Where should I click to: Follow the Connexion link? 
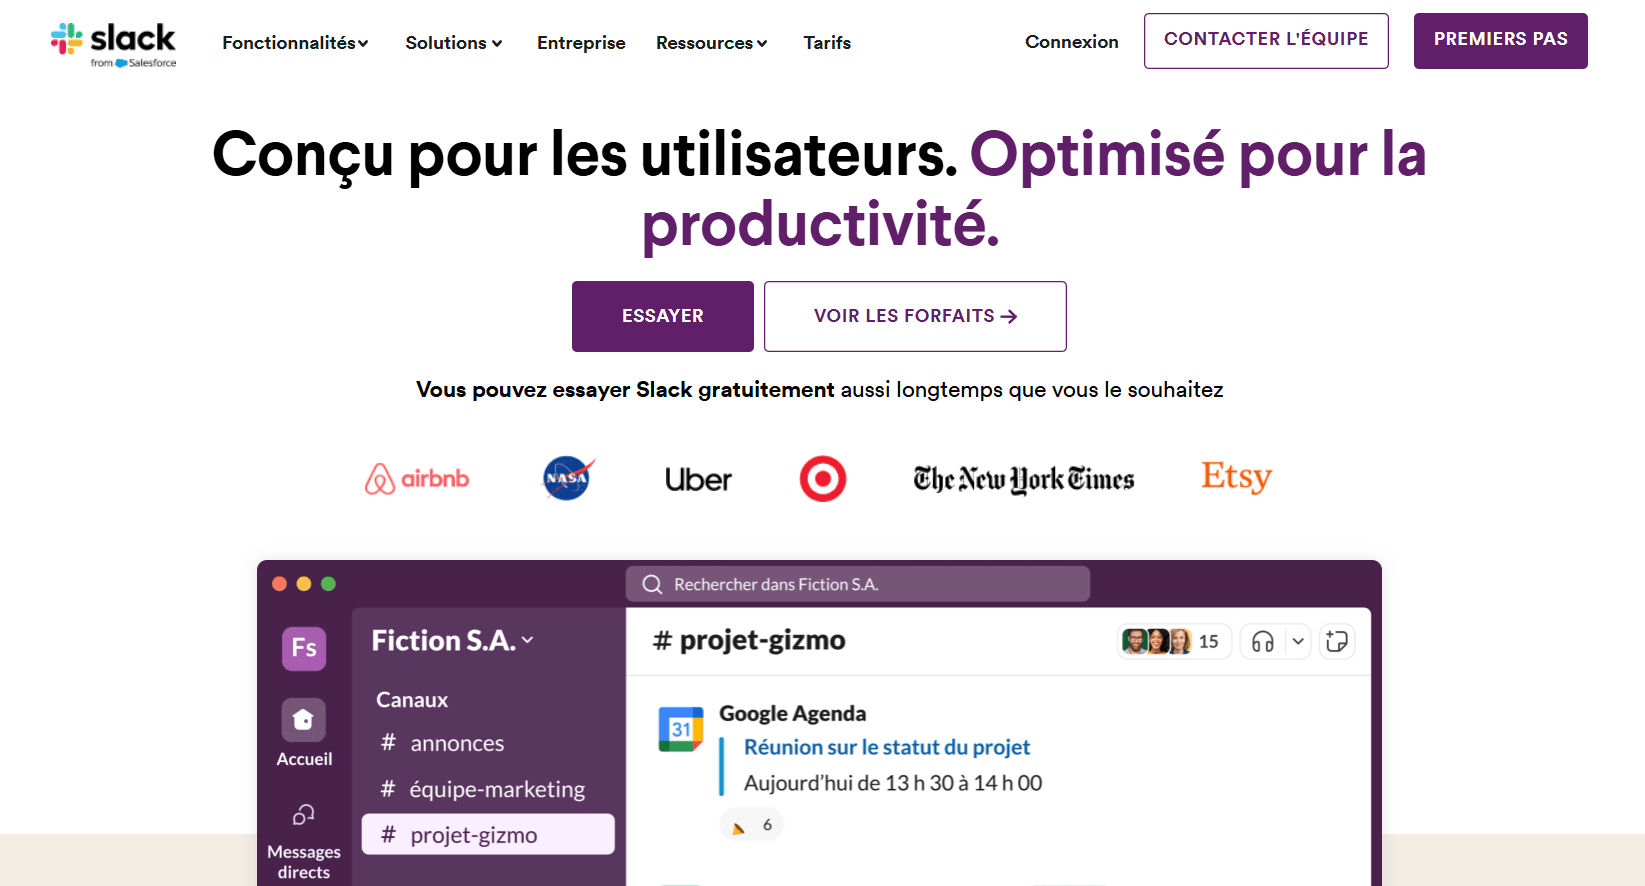pos(1072,42)
